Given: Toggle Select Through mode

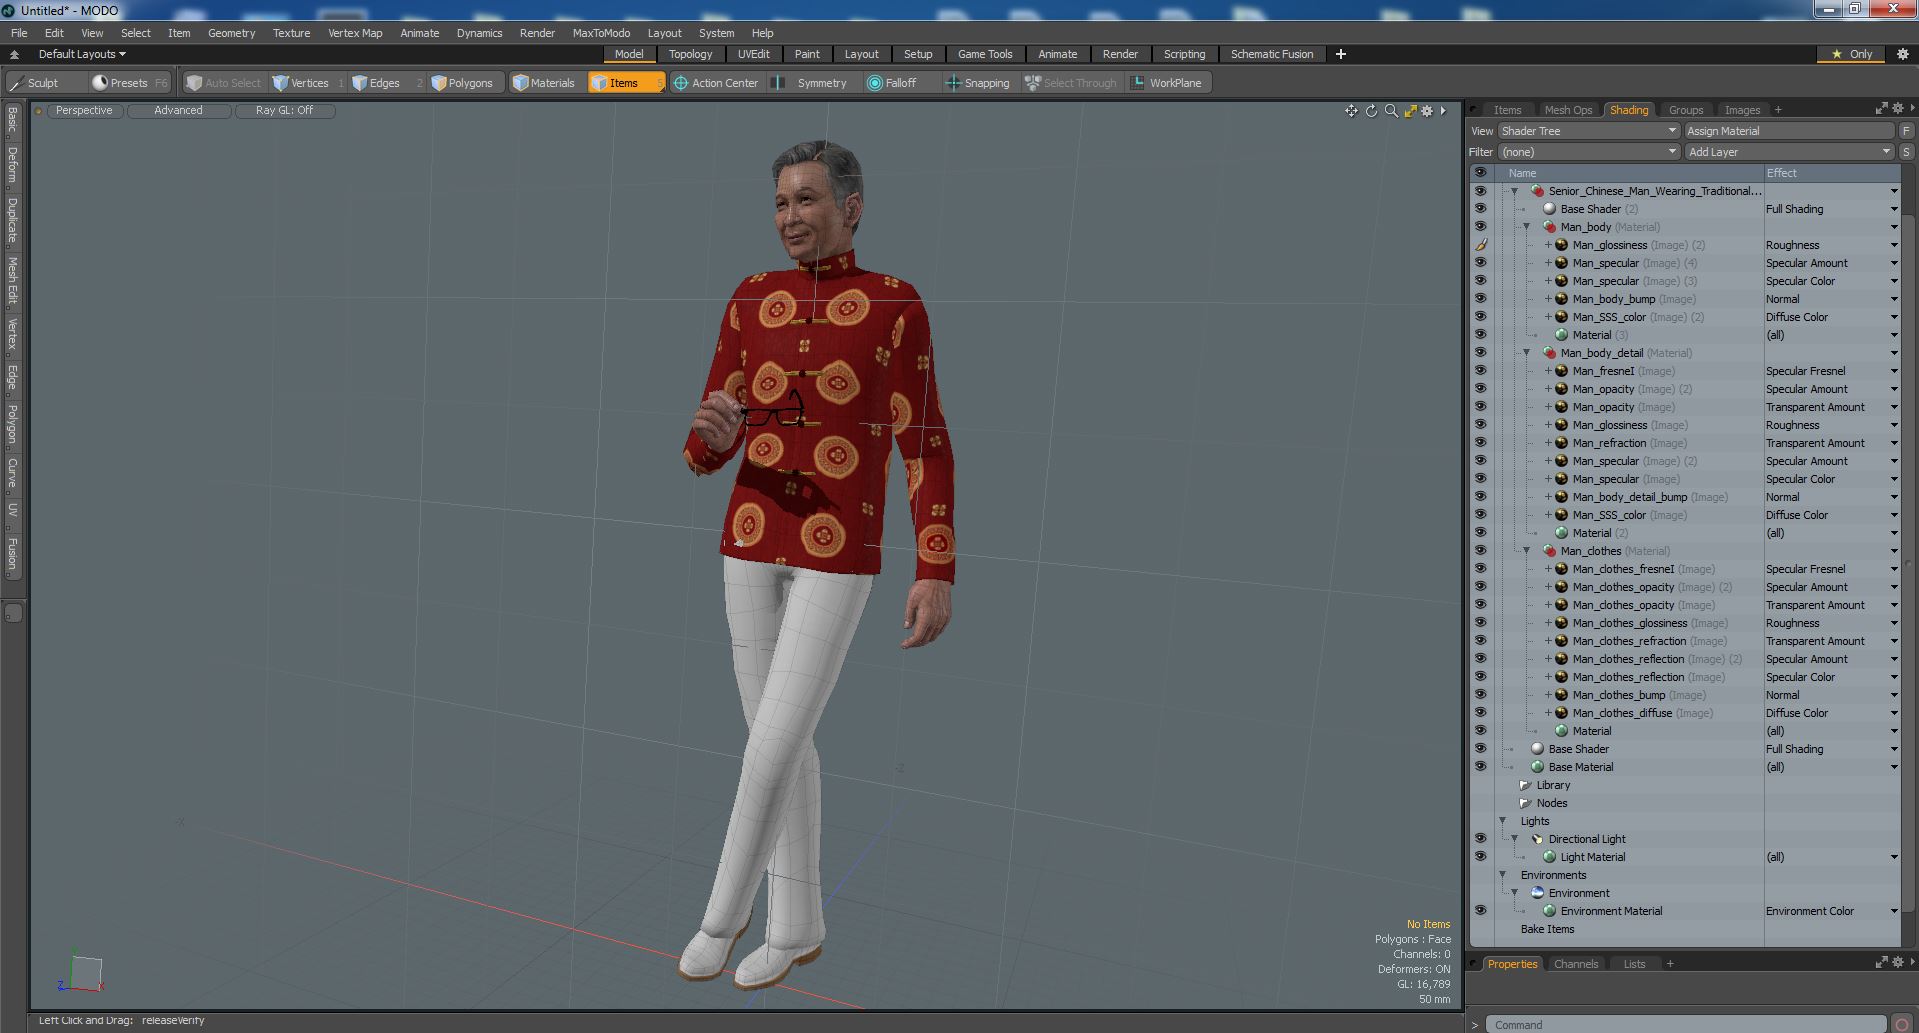Looking at the screenshot, I should point(1071,83).
